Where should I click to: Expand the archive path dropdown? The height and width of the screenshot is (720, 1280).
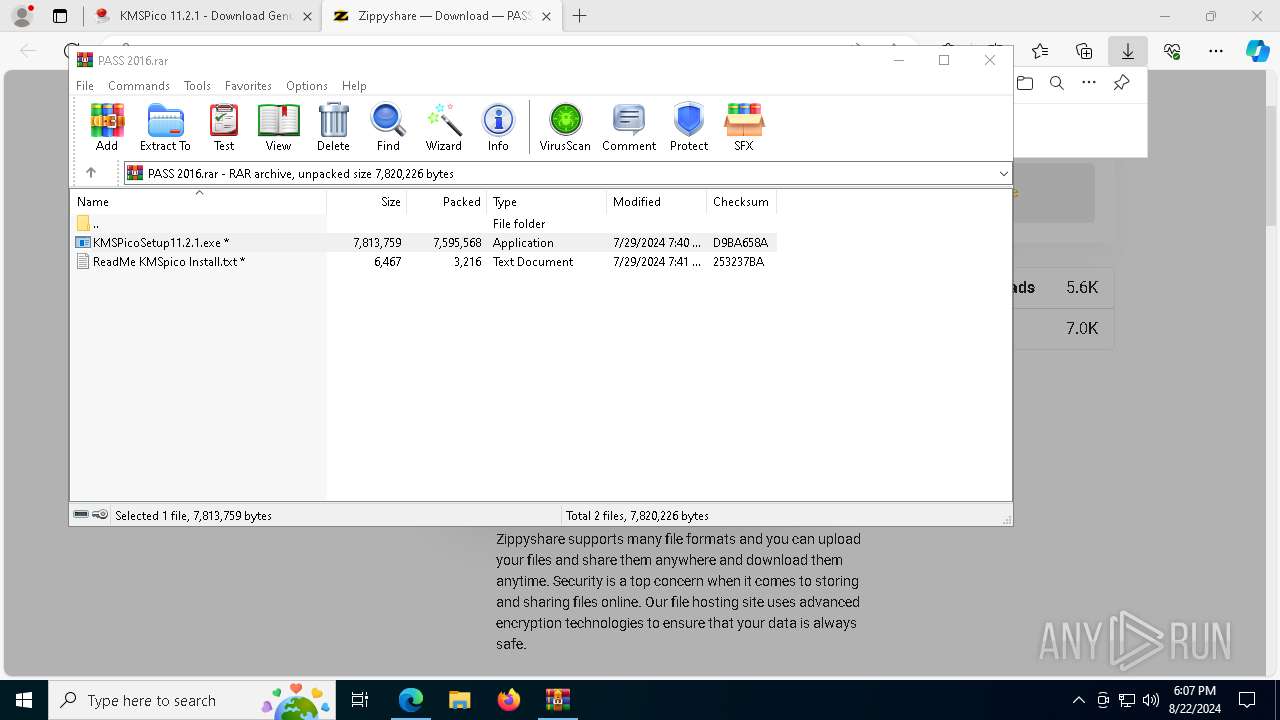(1003, 174)
